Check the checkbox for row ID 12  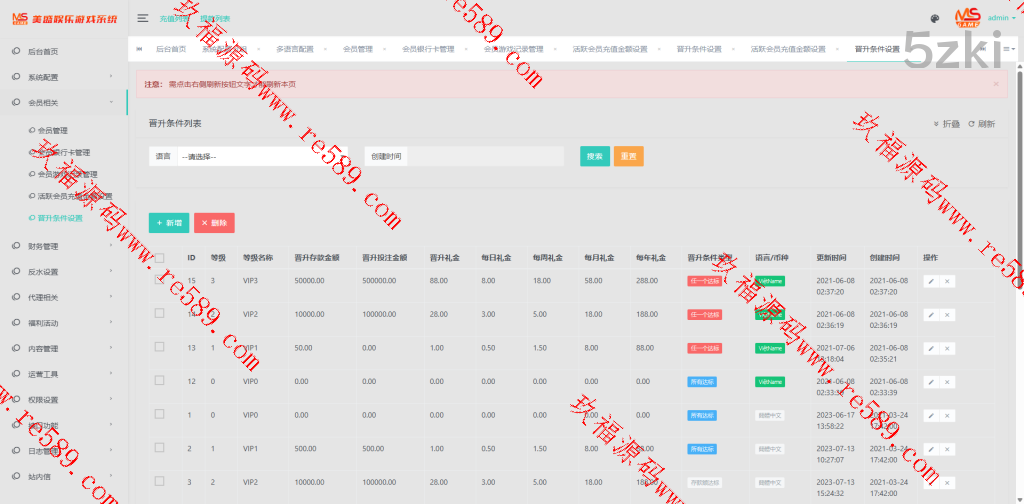click(159, 381)
